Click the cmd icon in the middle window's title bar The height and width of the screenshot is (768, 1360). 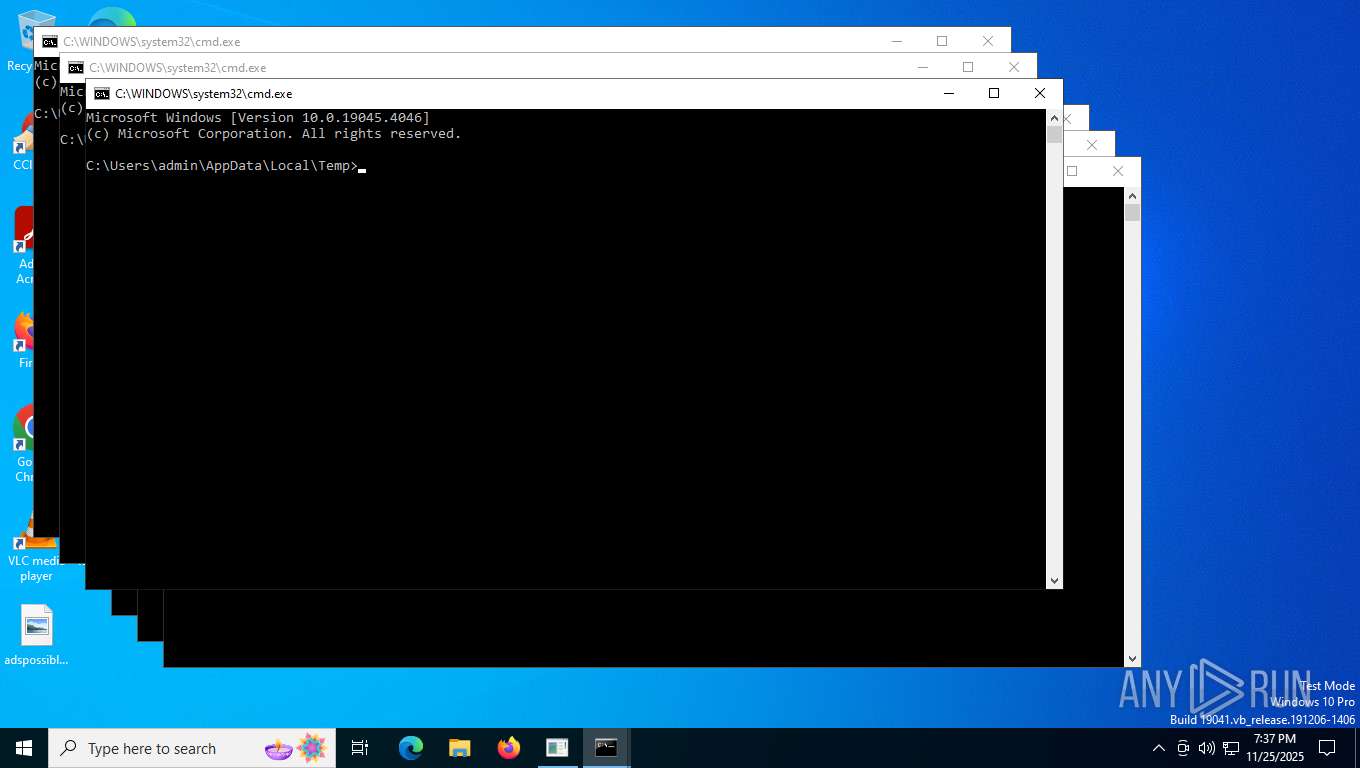tap(75, 68)
